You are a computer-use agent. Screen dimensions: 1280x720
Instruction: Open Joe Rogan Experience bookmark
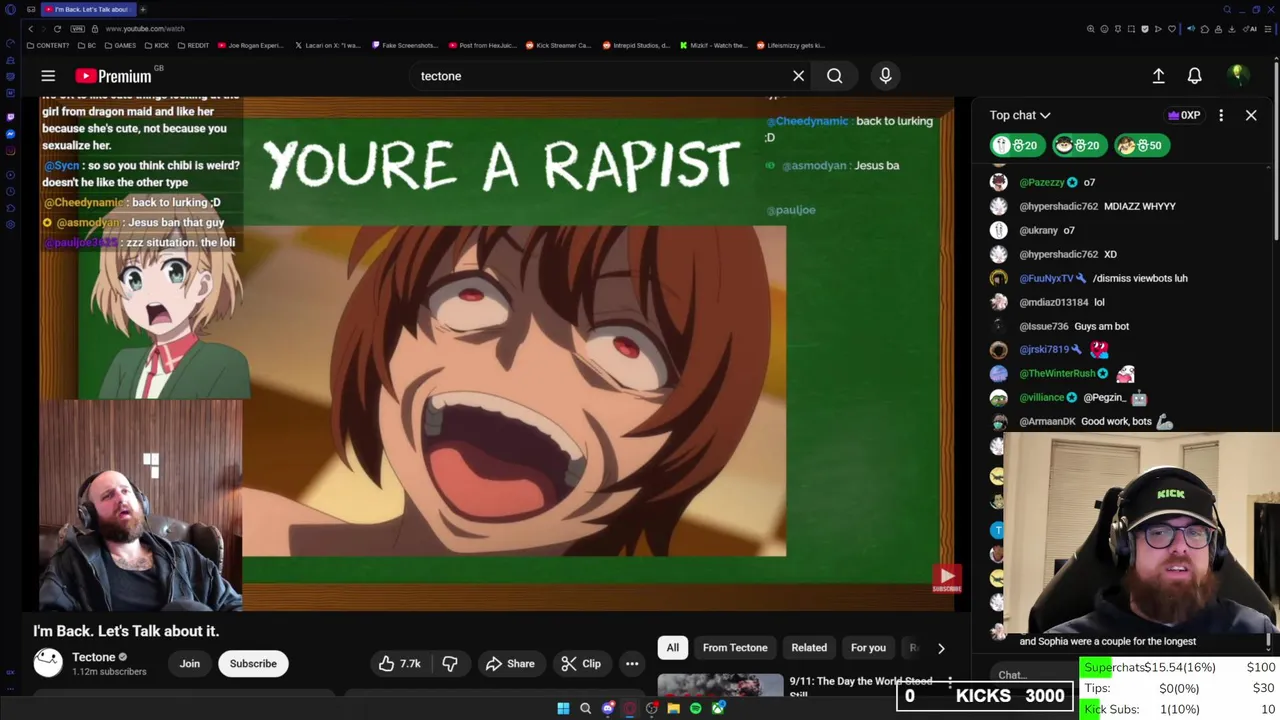pos(251,45)
